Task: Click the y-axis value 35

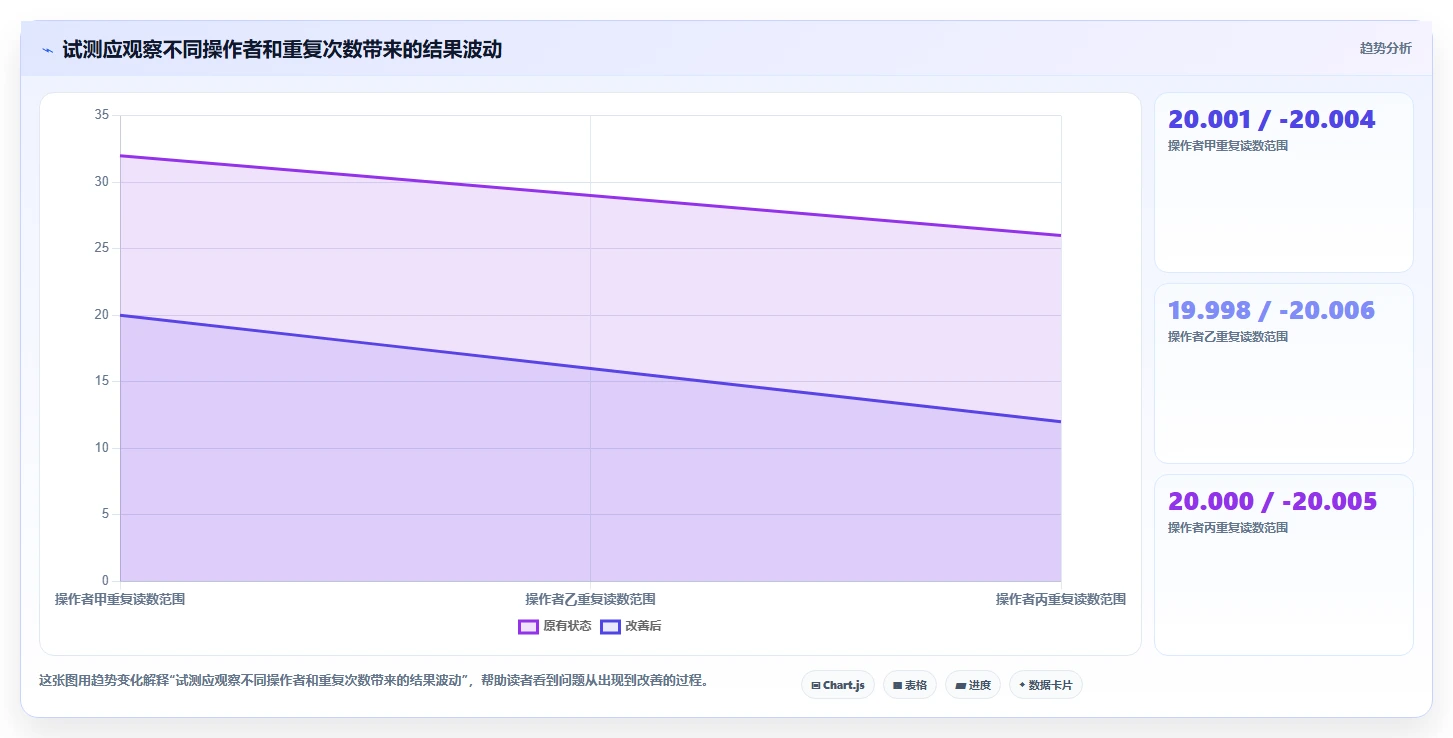Action: click(x=101, y=115)
